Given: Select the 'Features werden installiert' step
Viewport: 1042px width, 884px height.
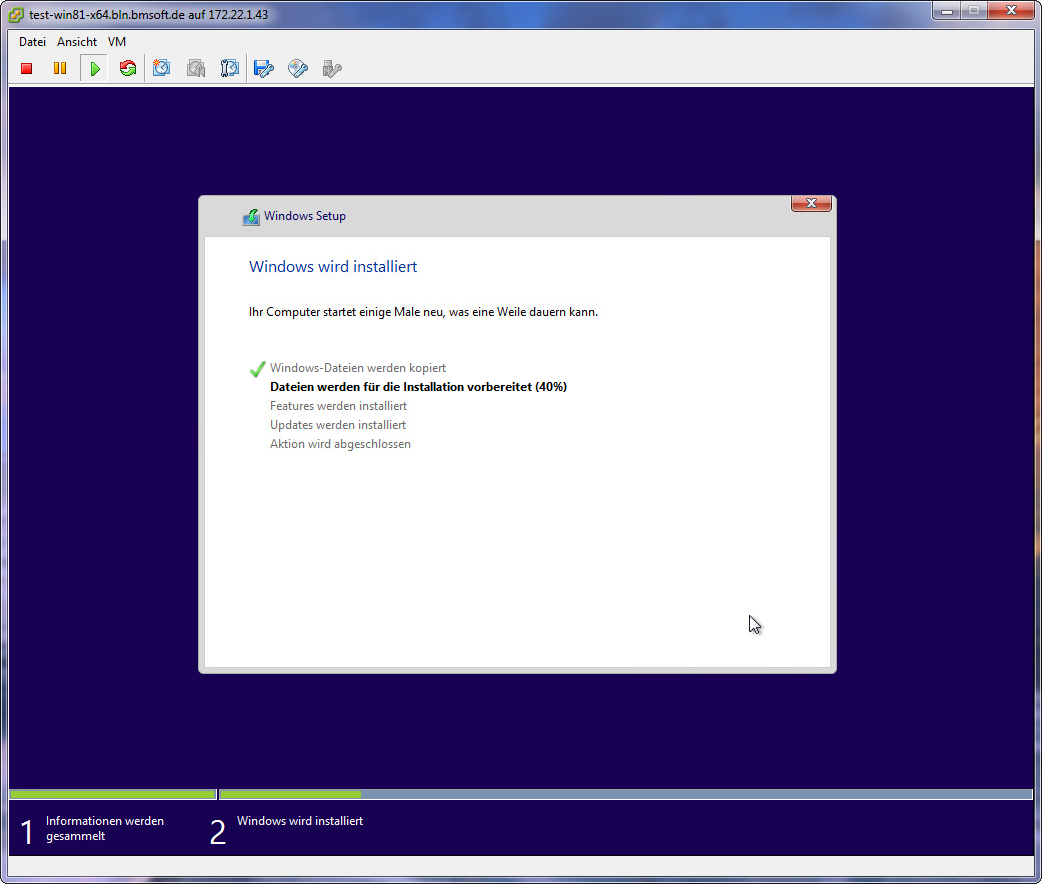Looking at the screenshot, I should [338, 405].
